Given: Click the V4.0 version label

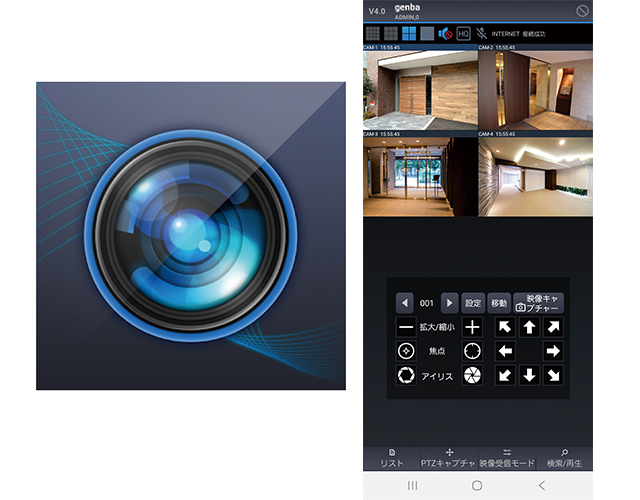Looking at the screenshot, I should (x=377, y=11).
